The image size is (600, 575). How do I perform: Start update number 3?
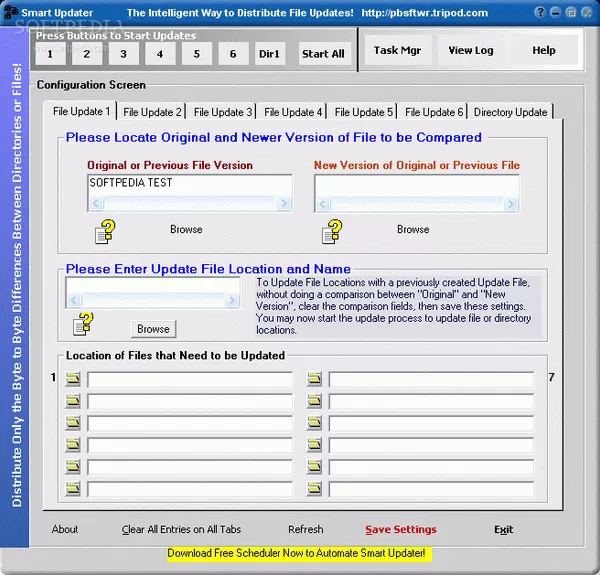(x=123, y=54)
